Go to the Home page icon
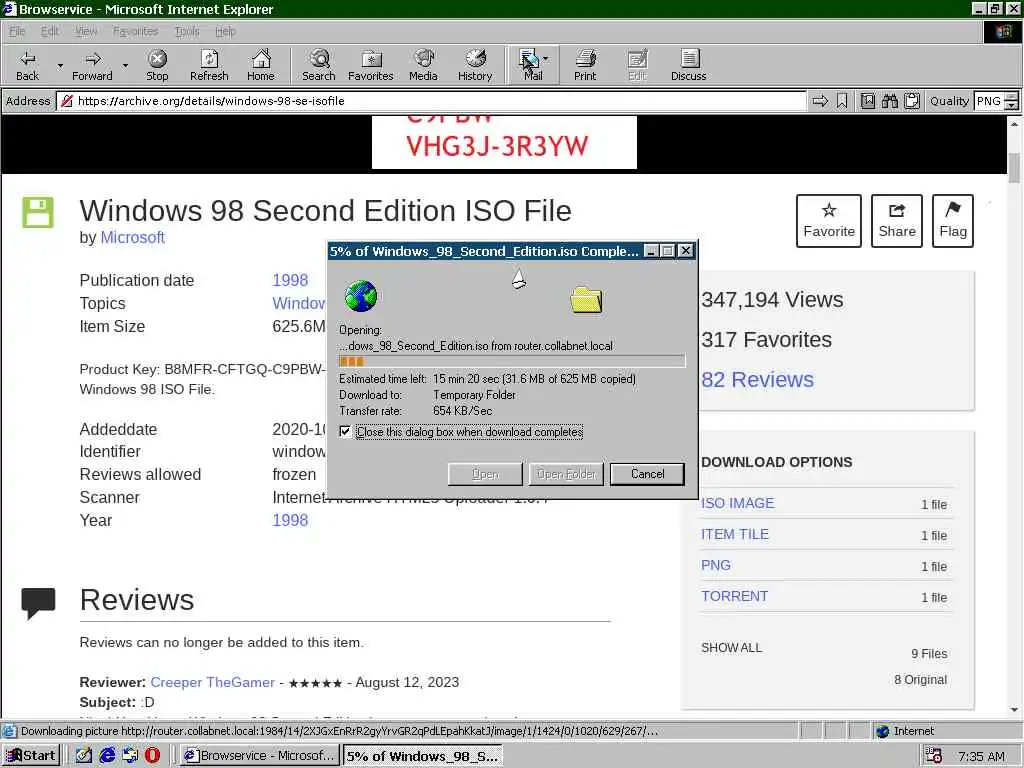Image resolution: width=1024 pixels, height=768 pixels. pos(261,65)
